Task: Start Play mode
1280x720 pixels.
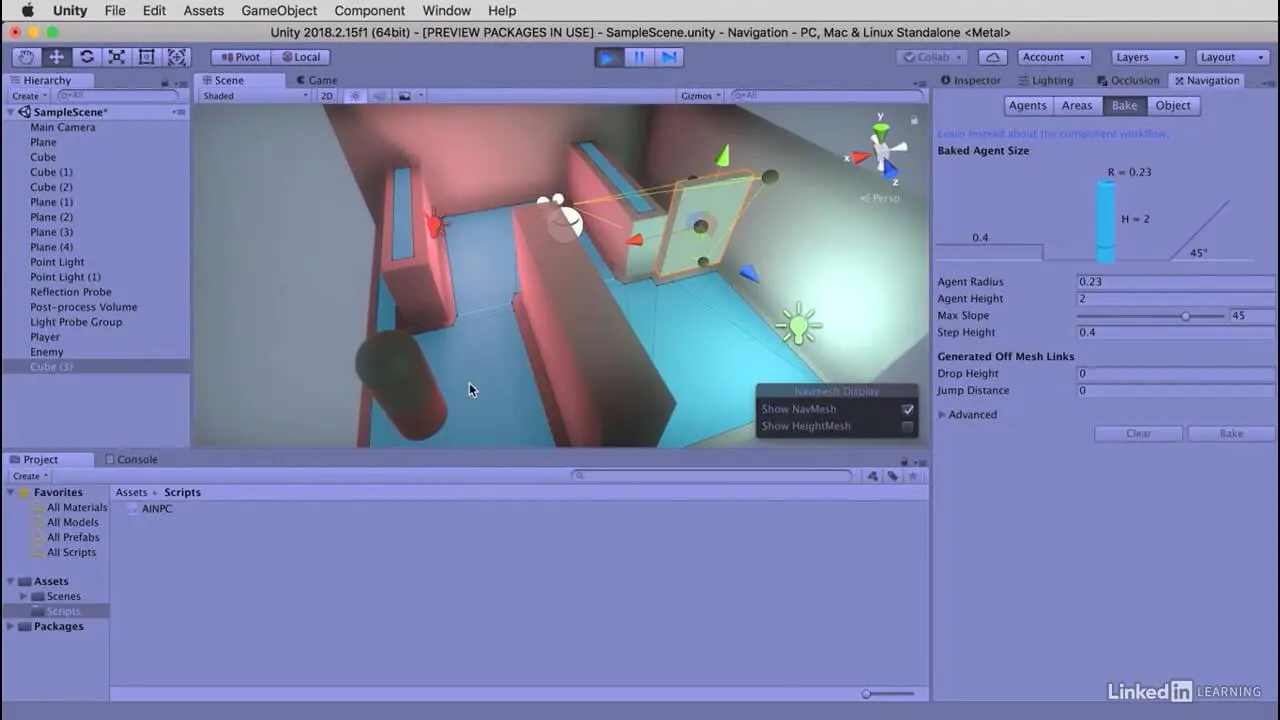Action: point(608,57)
